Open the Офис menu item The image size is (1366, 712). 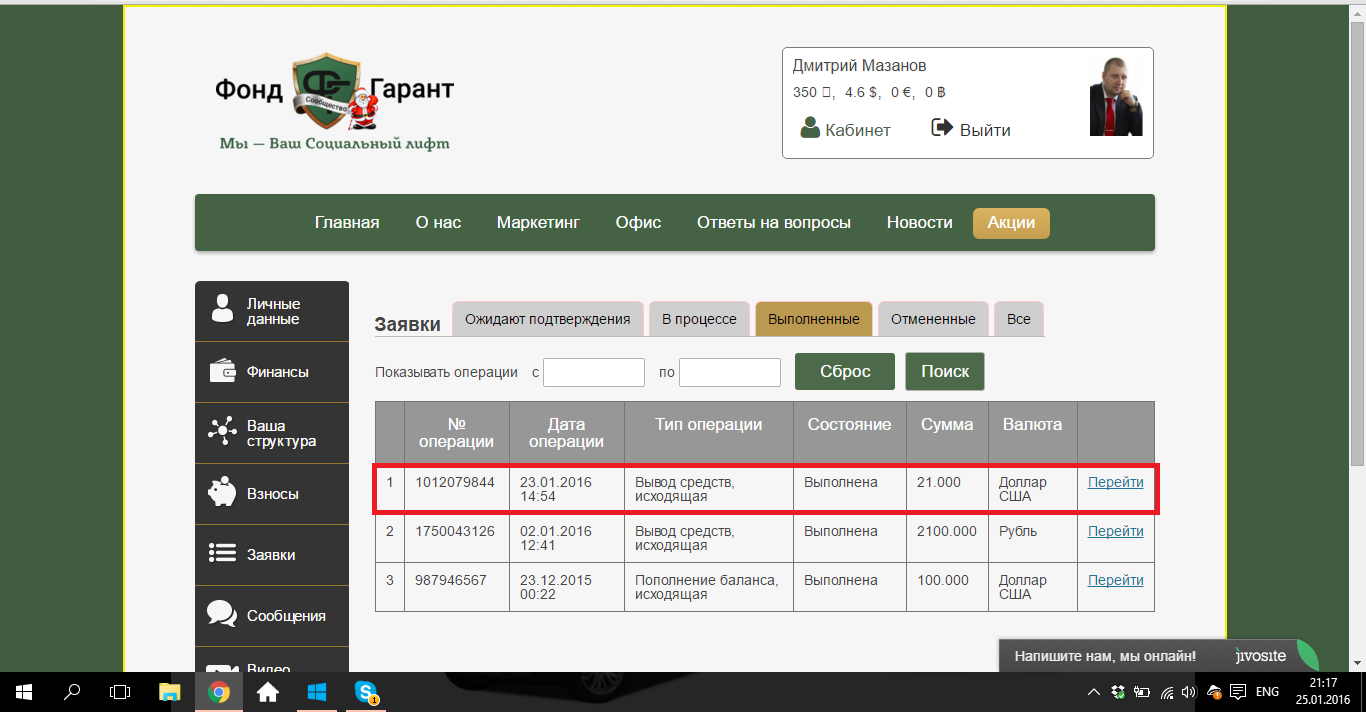click(x=638, y=222)
